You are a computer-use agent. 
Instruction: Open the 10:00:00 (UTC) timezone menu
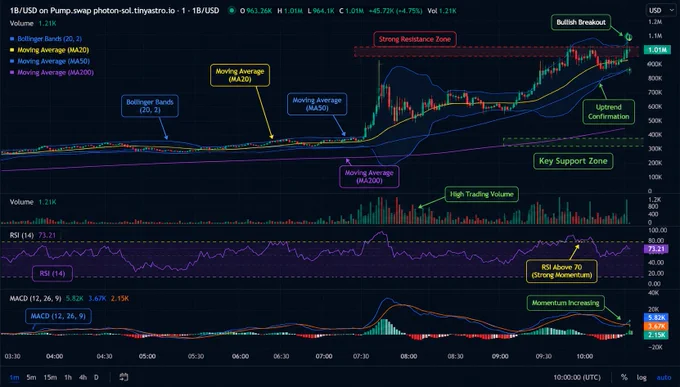tap(577, 377)
